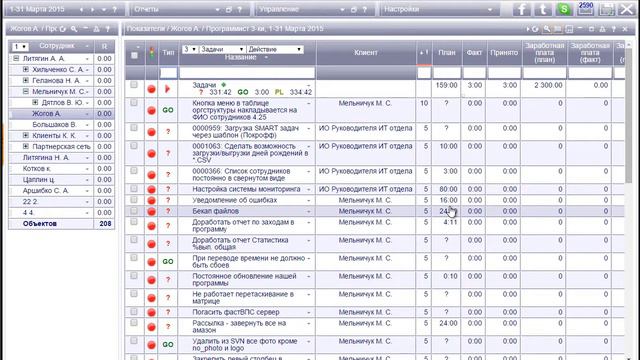Check the box for Рассылка - завернуть все
The width and height of the screenshot is (640, 360).
(134, 322)
